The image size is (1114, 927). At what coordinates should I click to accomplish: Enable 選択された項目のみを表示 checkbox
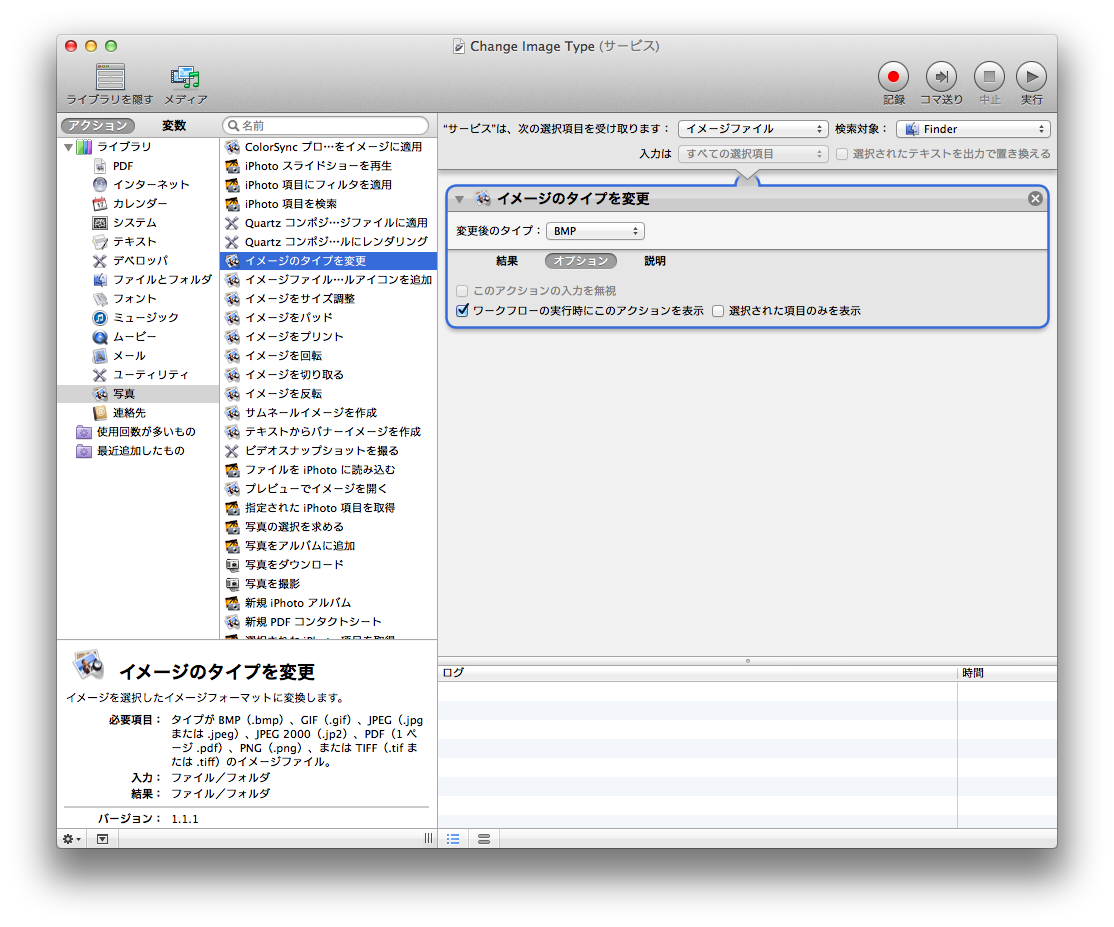point(718,311)
